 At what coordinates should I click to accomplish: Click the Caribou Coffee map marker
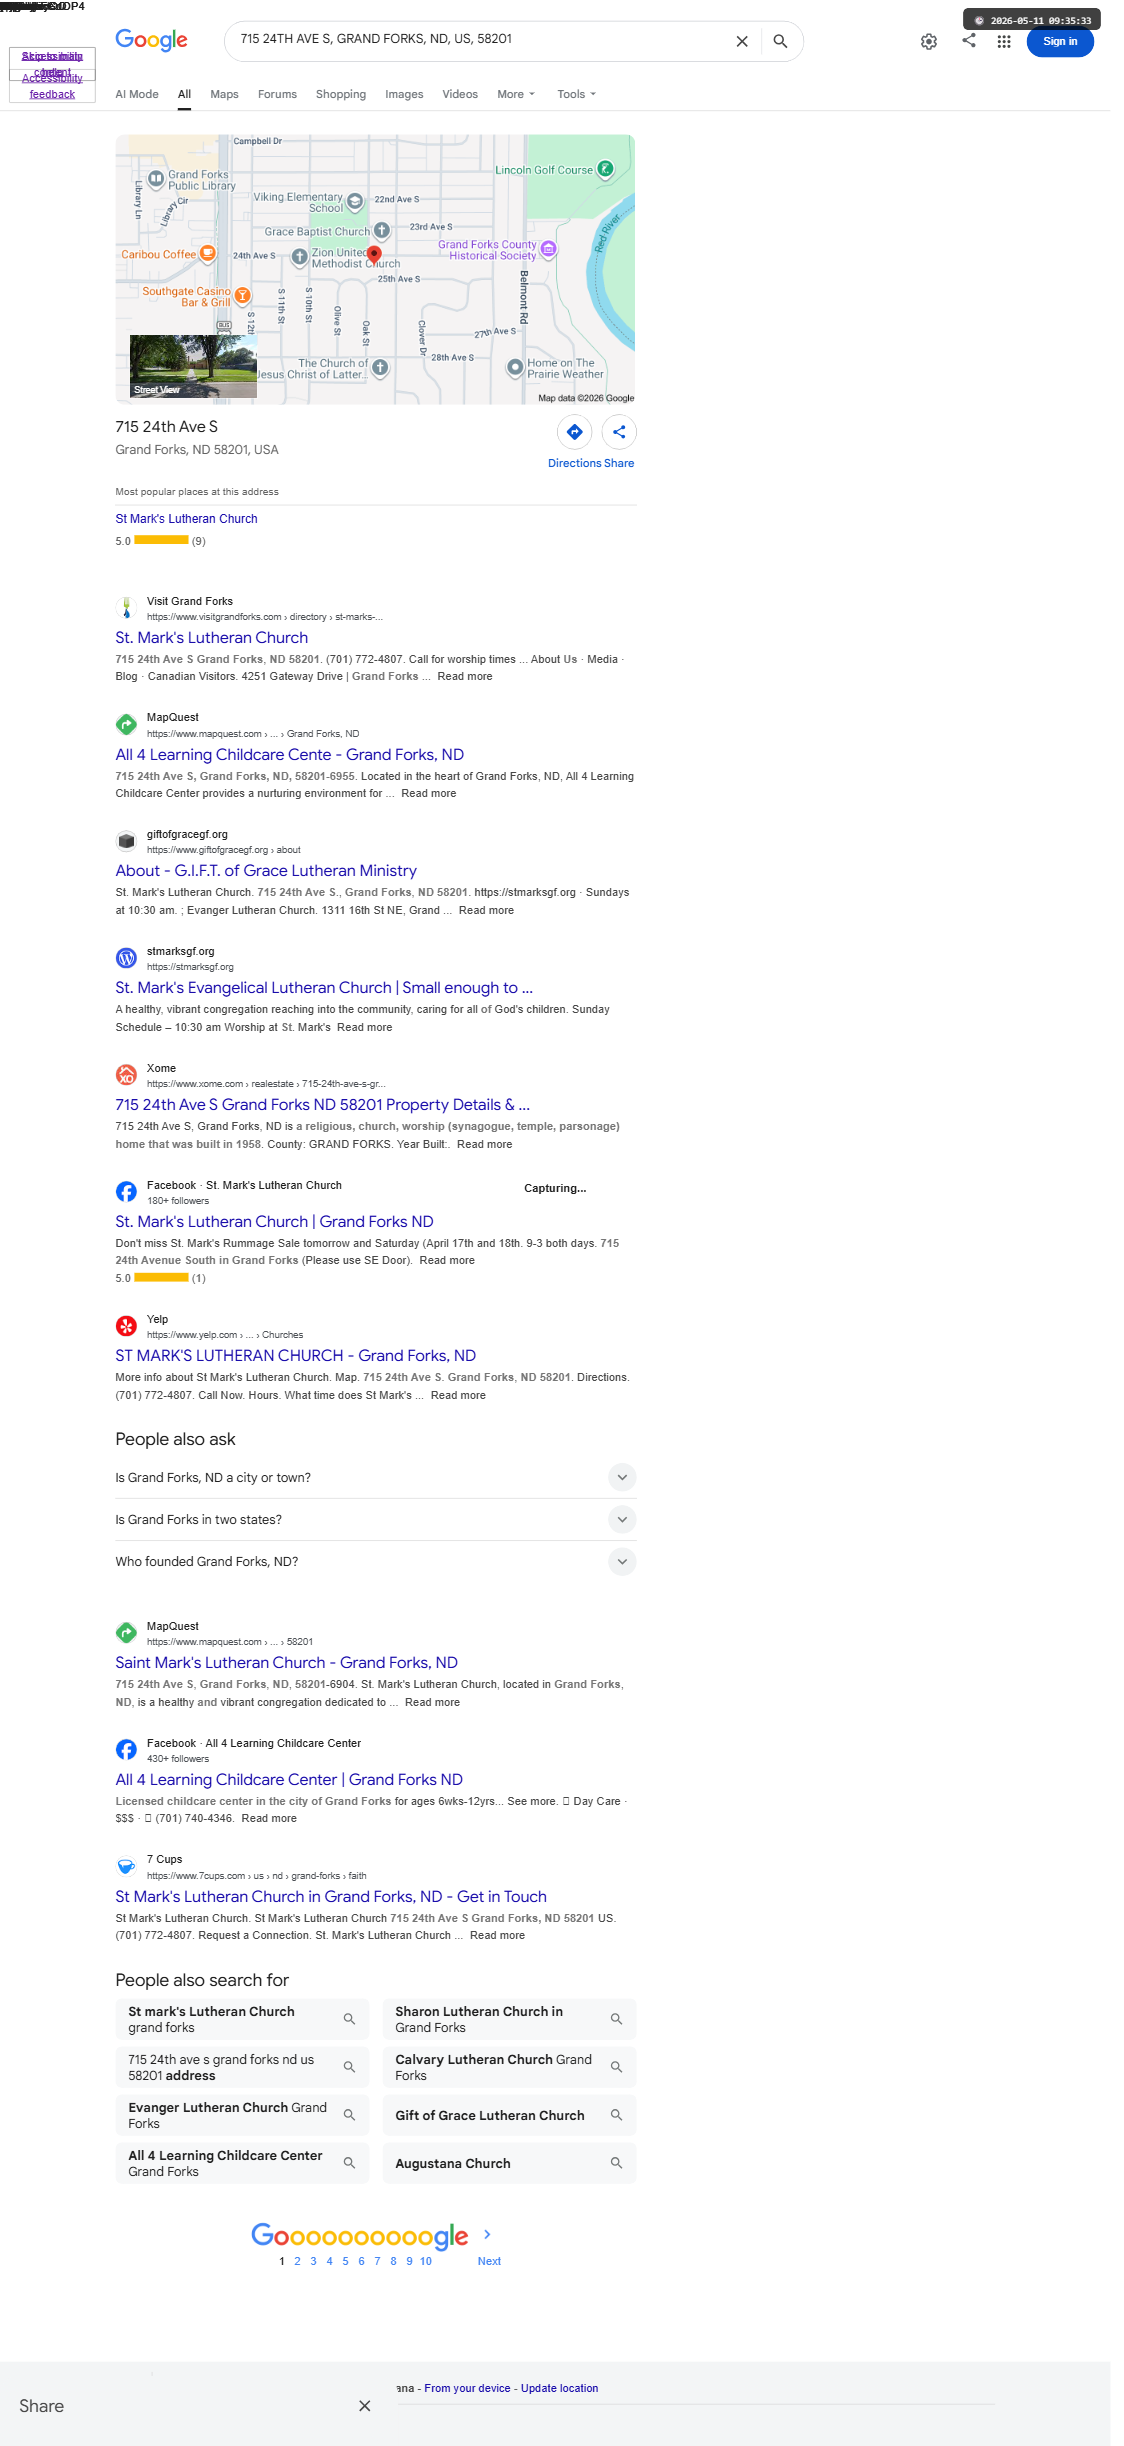coord(208,254)
